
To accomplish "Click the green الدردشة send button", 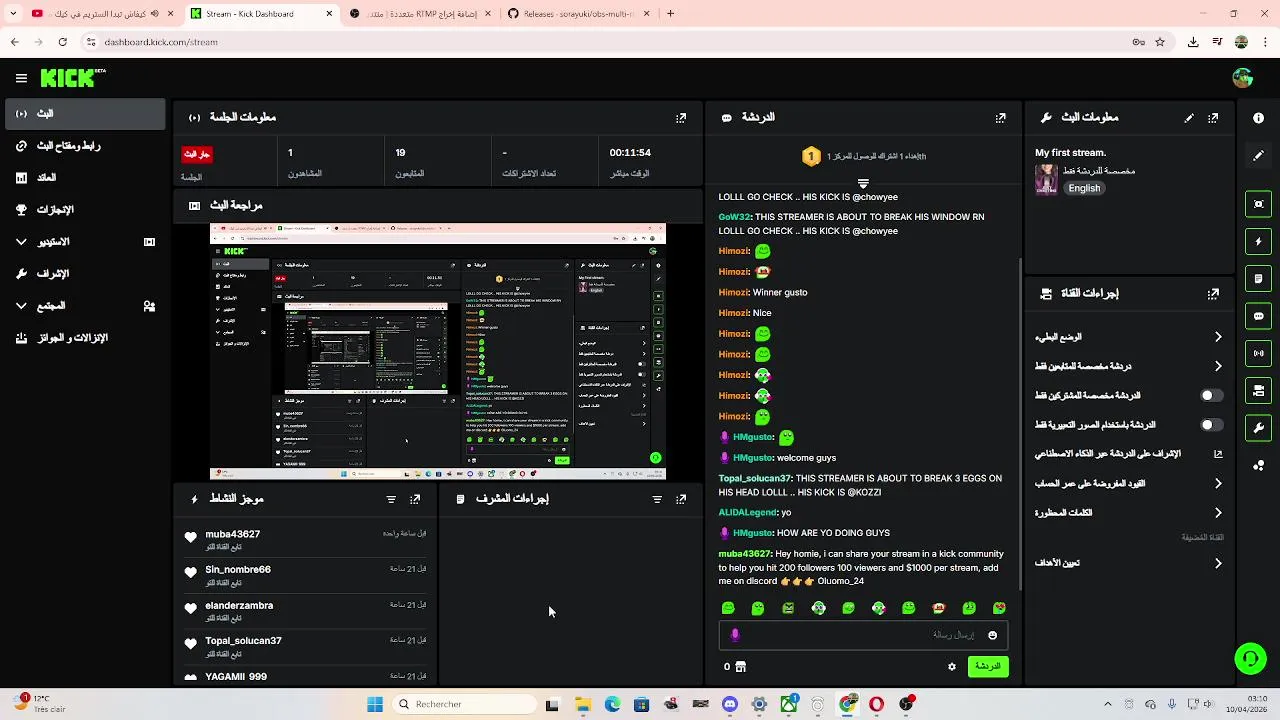I will coord(988,666).
